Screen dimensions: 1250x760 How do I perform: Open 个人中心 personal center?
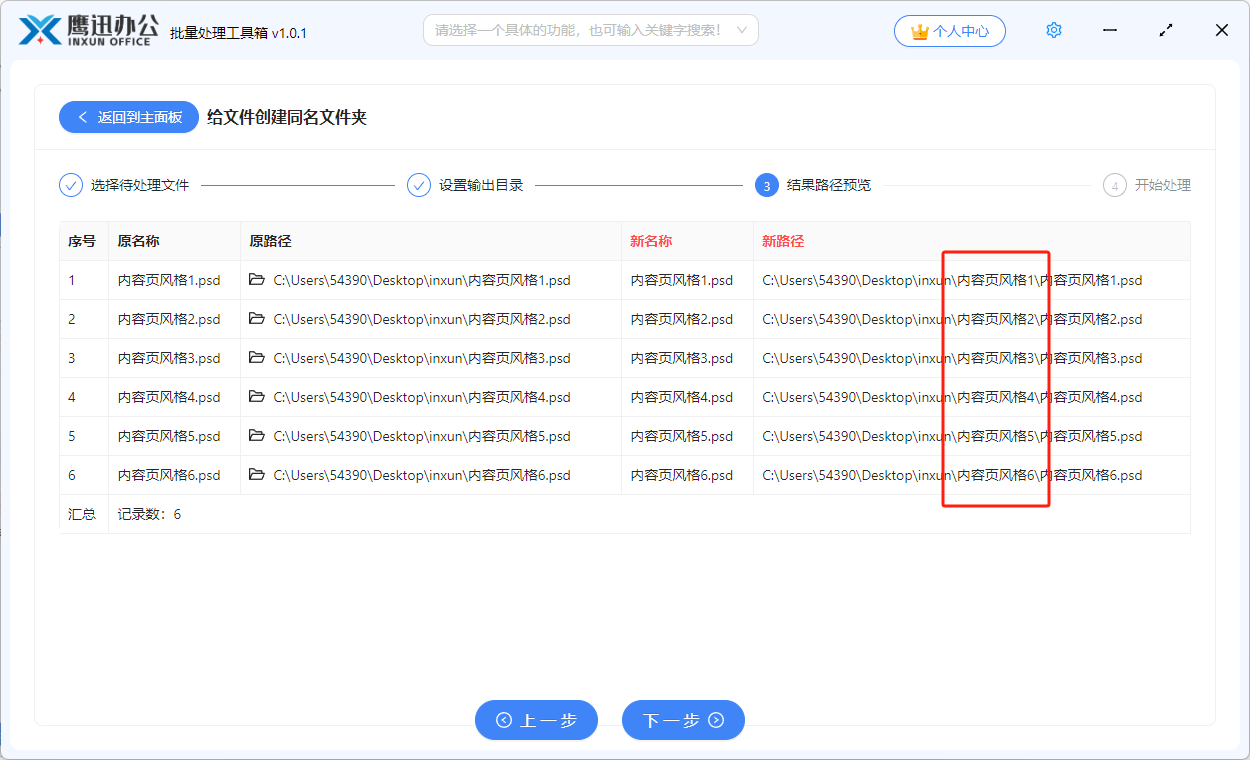(950, 31)
